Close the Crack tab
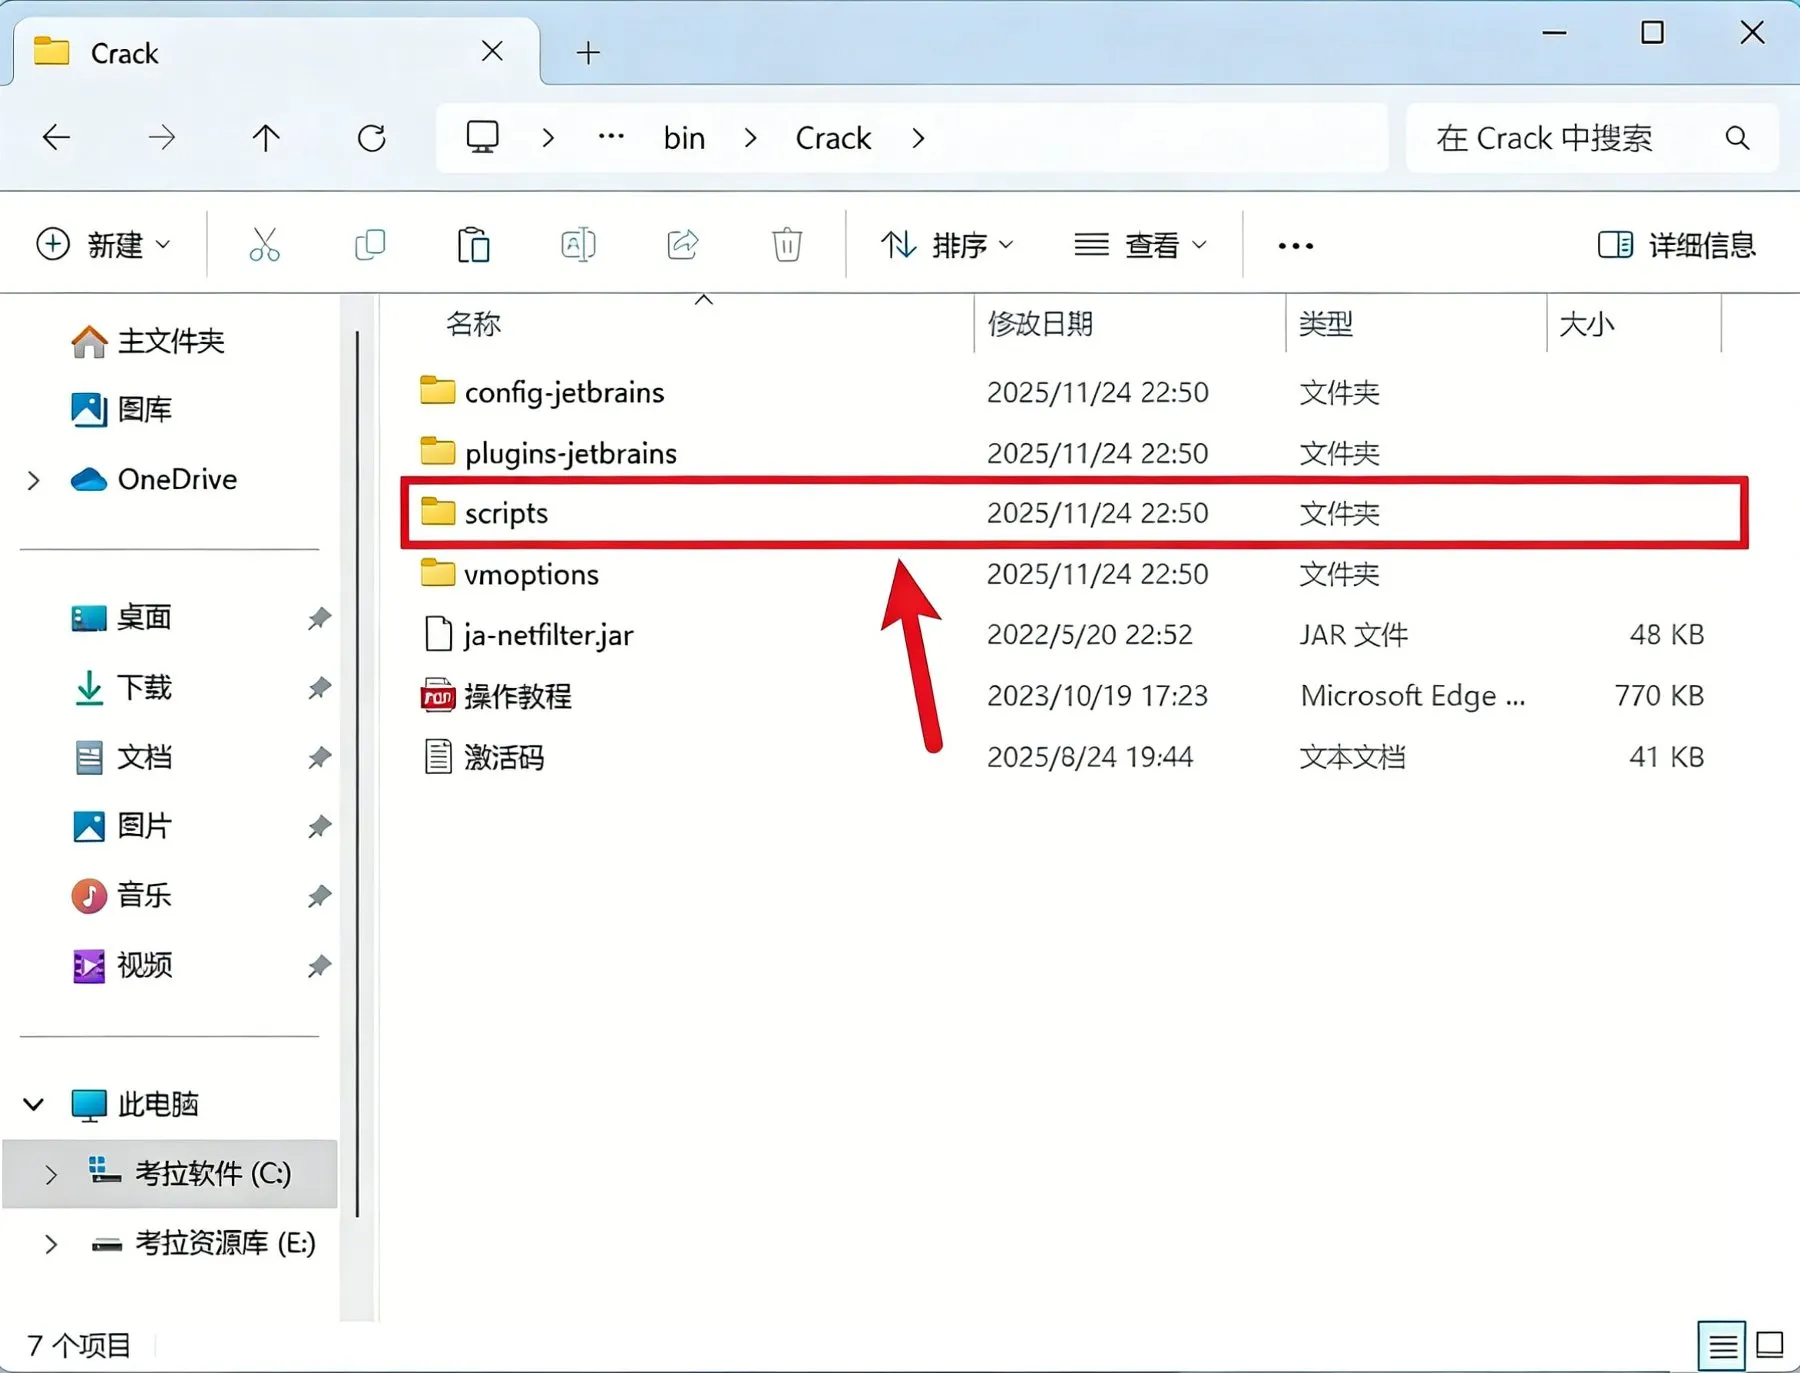The width and height of the screenshot is (1800, 1373). 492,52
